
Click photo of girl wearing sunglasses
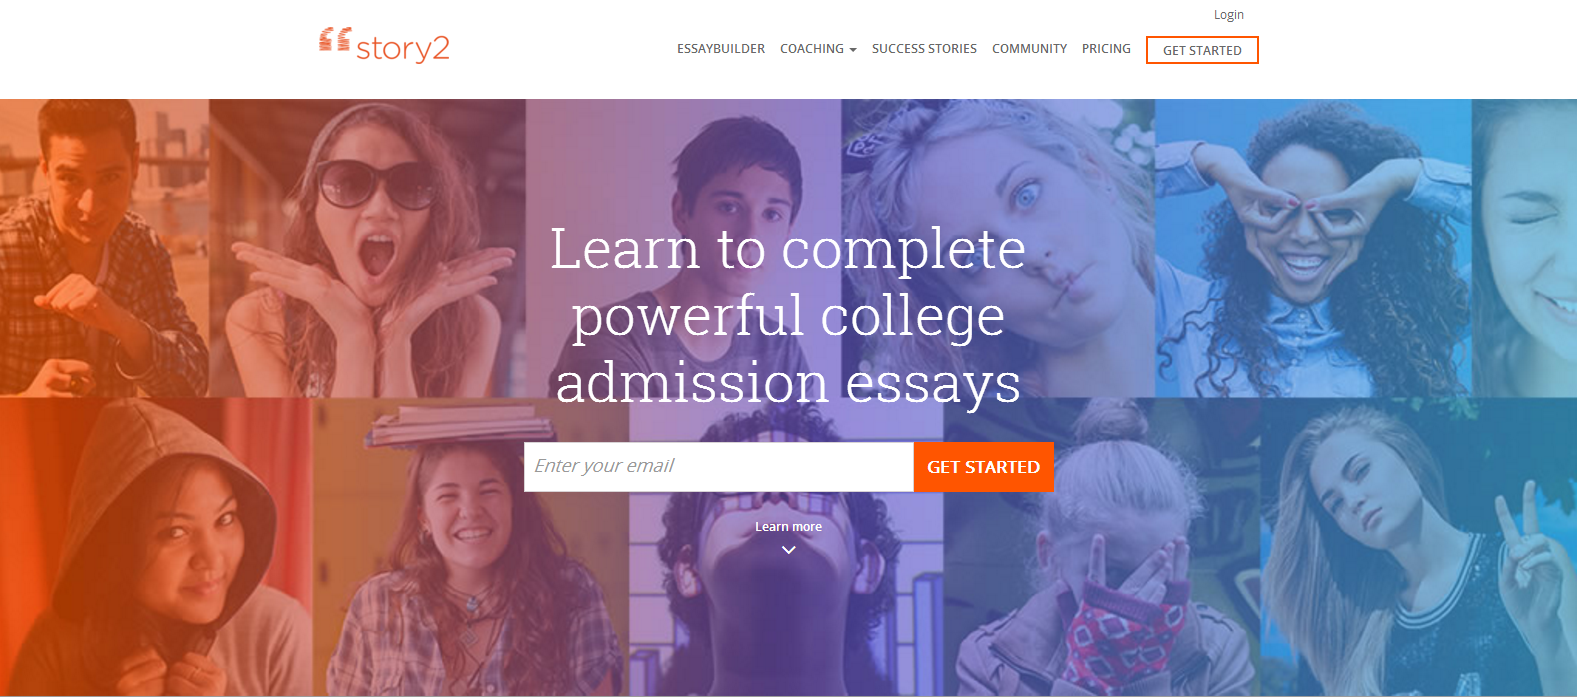367,248
